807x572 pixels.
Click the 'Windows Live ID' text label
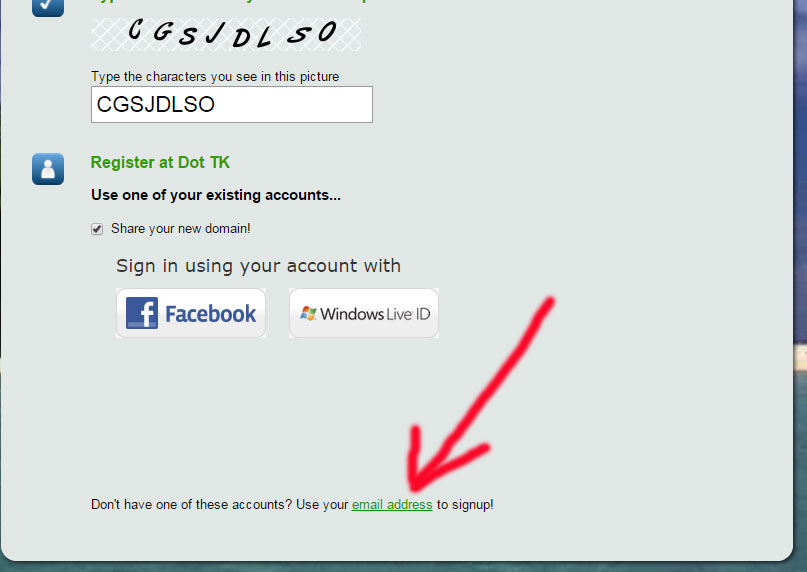375,314
